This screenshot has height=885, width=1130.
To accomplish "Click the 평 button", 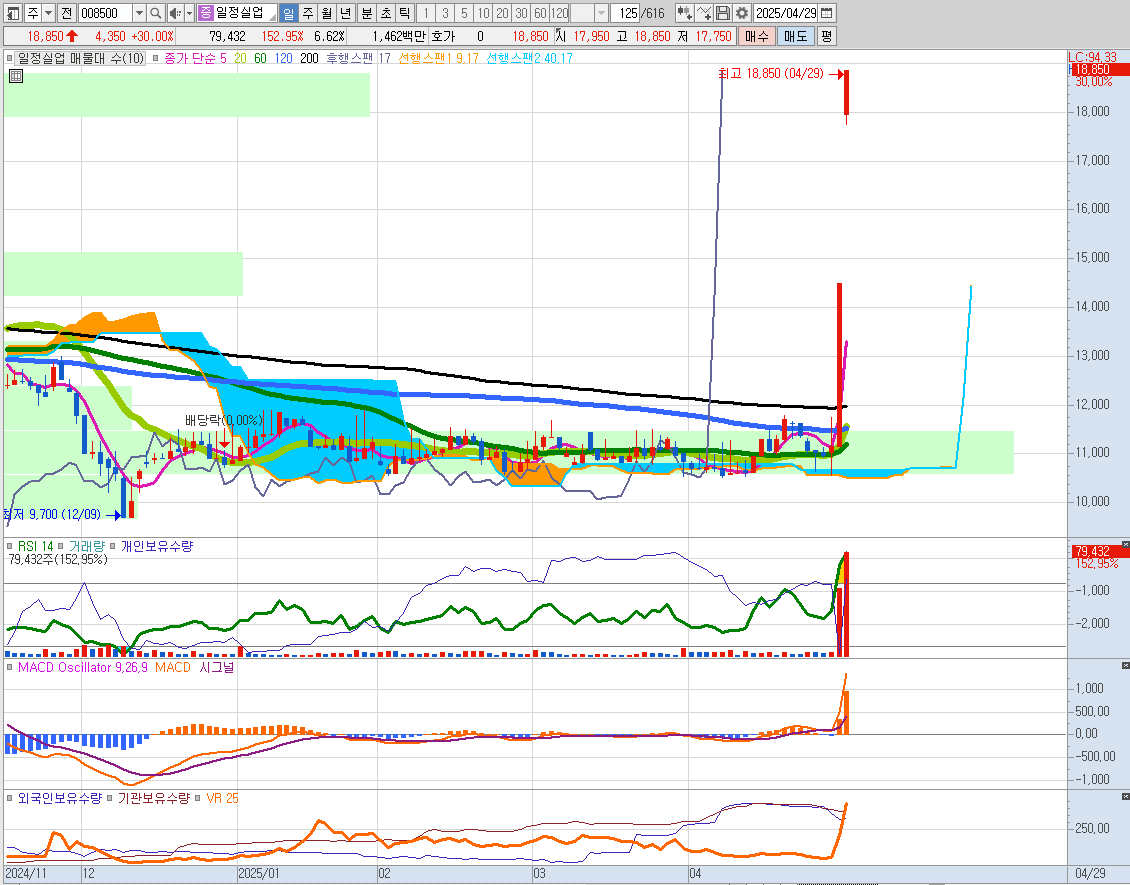I will pos(826,36).
